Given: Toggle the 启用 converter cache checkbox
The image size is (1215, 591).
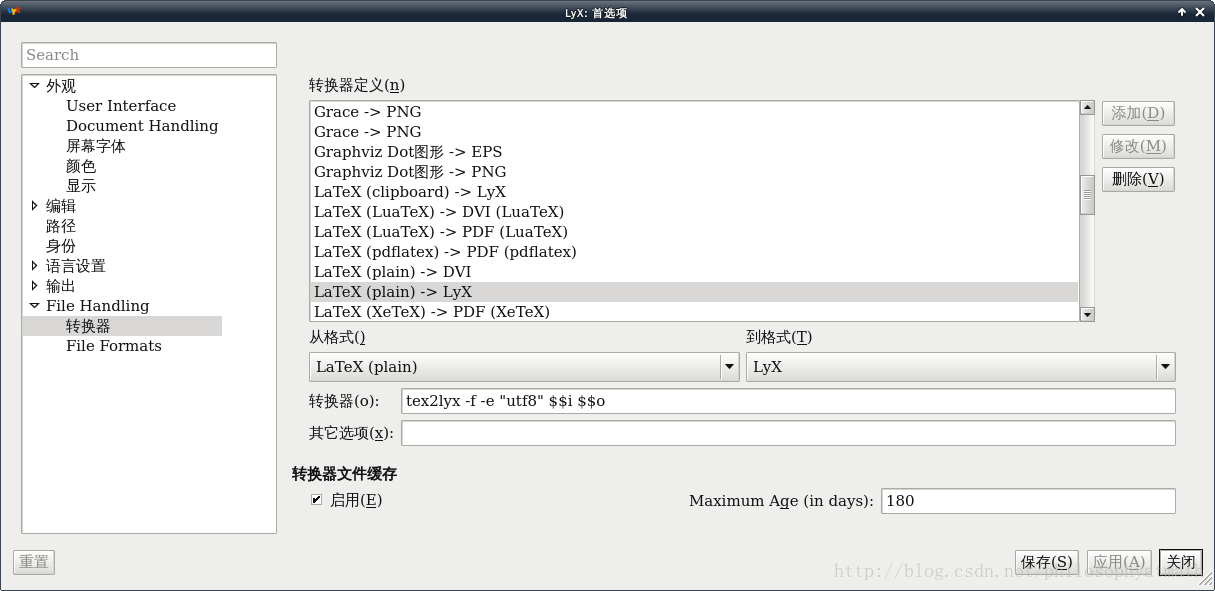Looking at the screenshot, I should click(316, 499).
